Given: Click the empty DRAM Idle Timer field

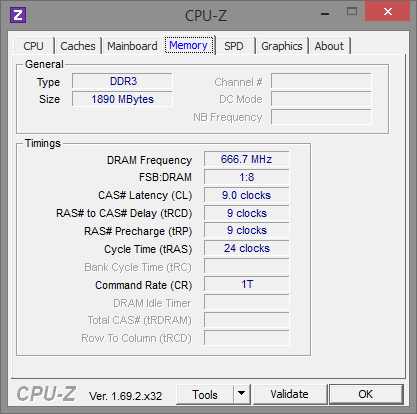Looking at the screenshot, I should pos(247,302).
